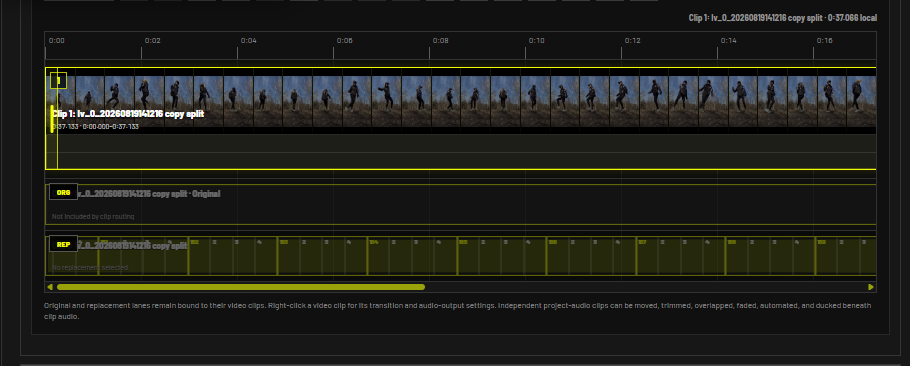This screenshot has width=910, height=366.
Task: Click the timeline scrollbar left arrow
Action: tap(50, 287)
